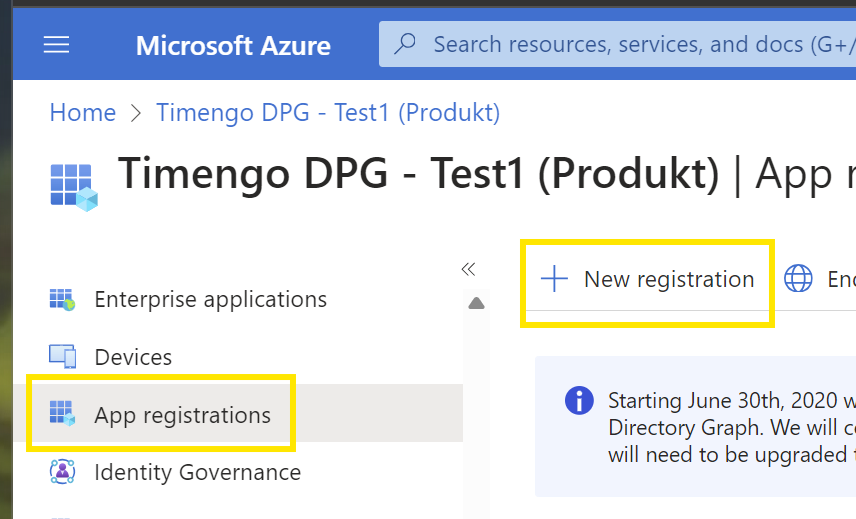The image size is (856, 519).
Task: Collapse the sidebar with double chevron
Action: 467,269
